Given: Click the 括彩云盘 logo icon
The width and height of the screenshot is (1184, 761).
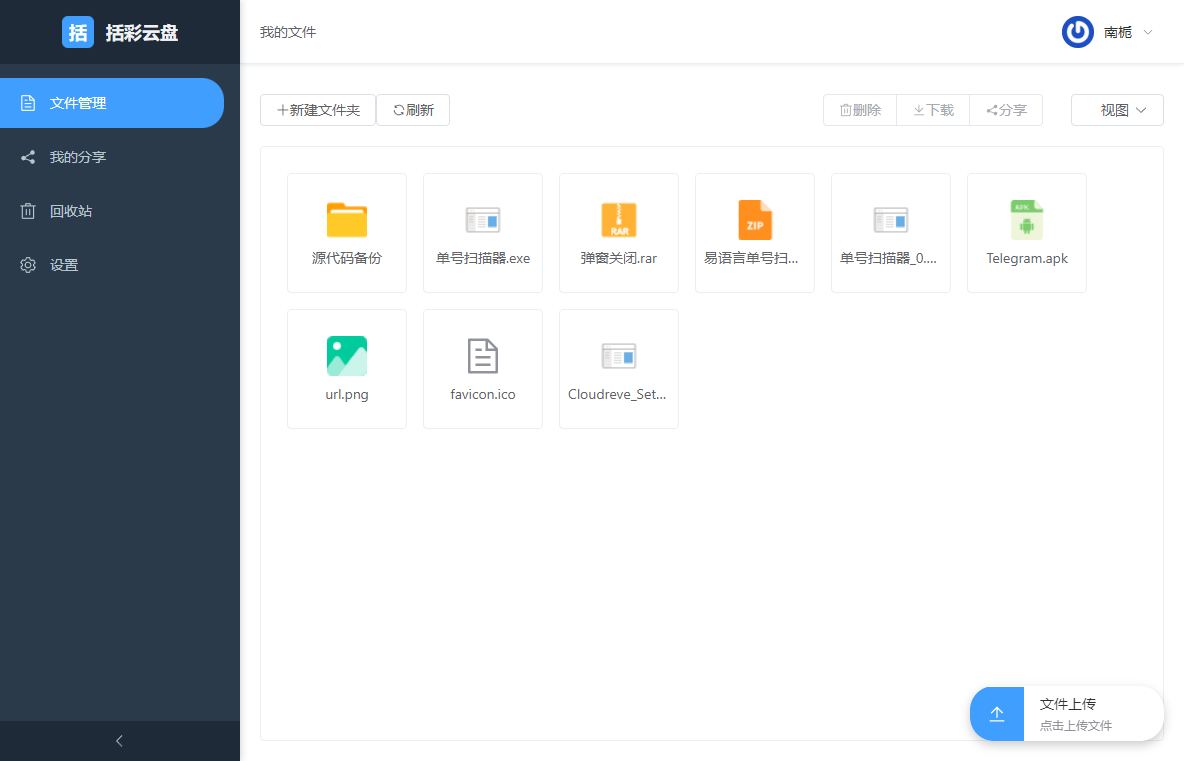Looking at the screenshot, I should pos(78,31).
